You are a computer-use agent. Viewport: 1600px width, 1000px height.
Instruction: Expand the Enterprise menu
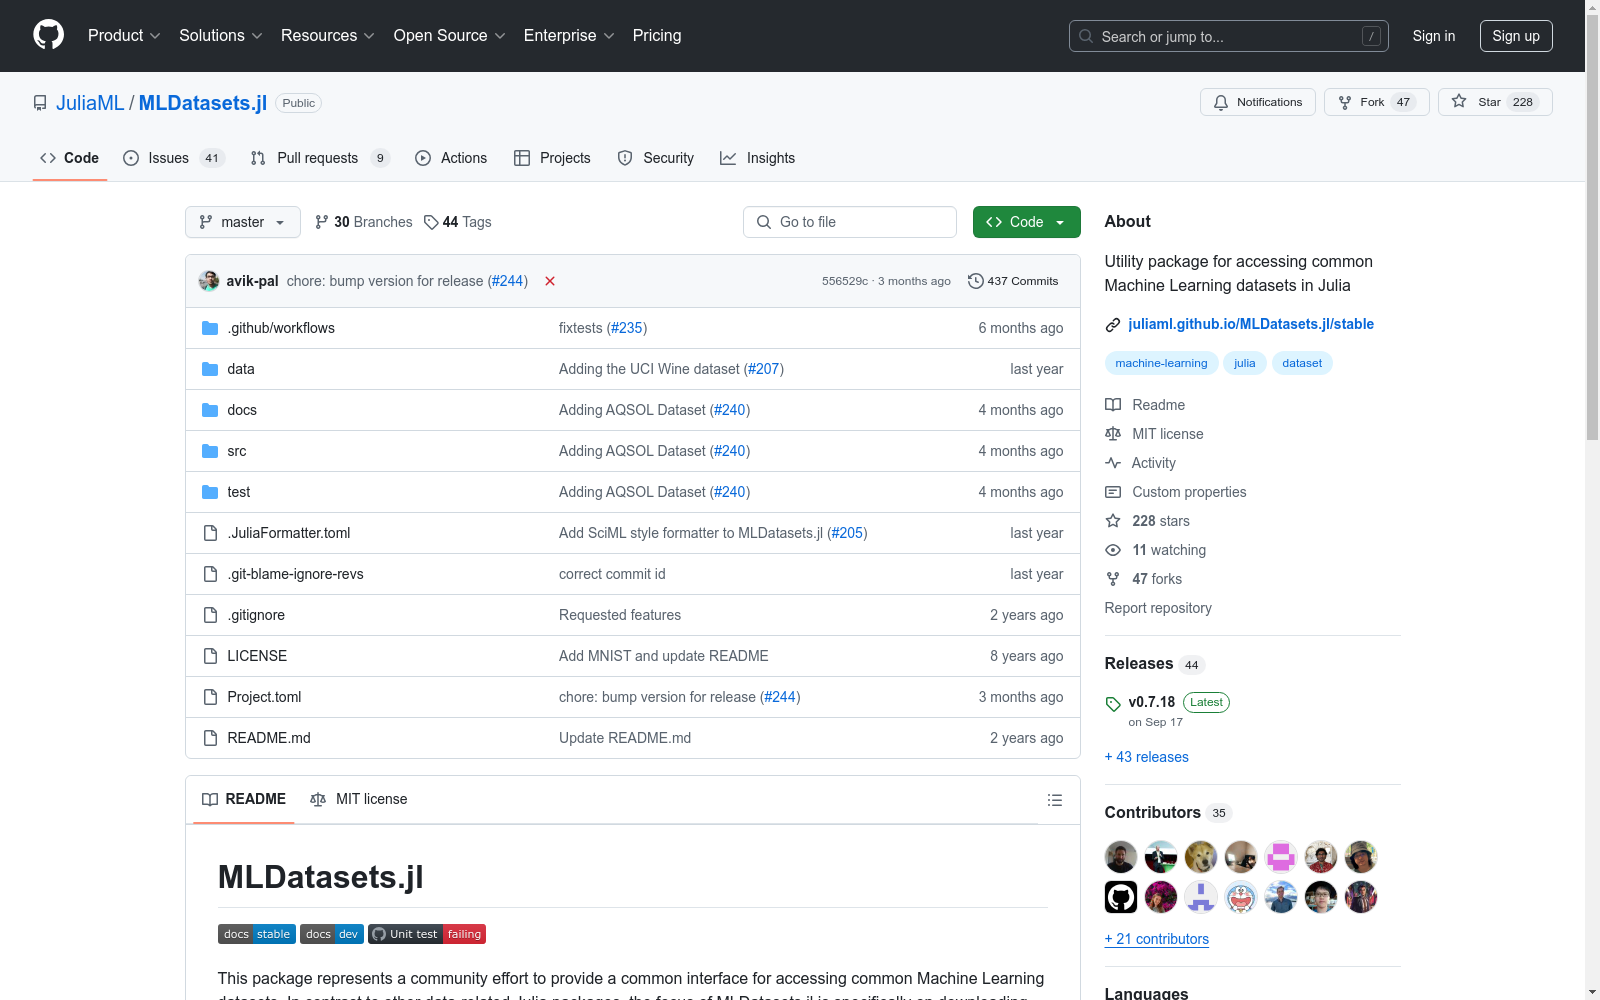pos(569,36)
